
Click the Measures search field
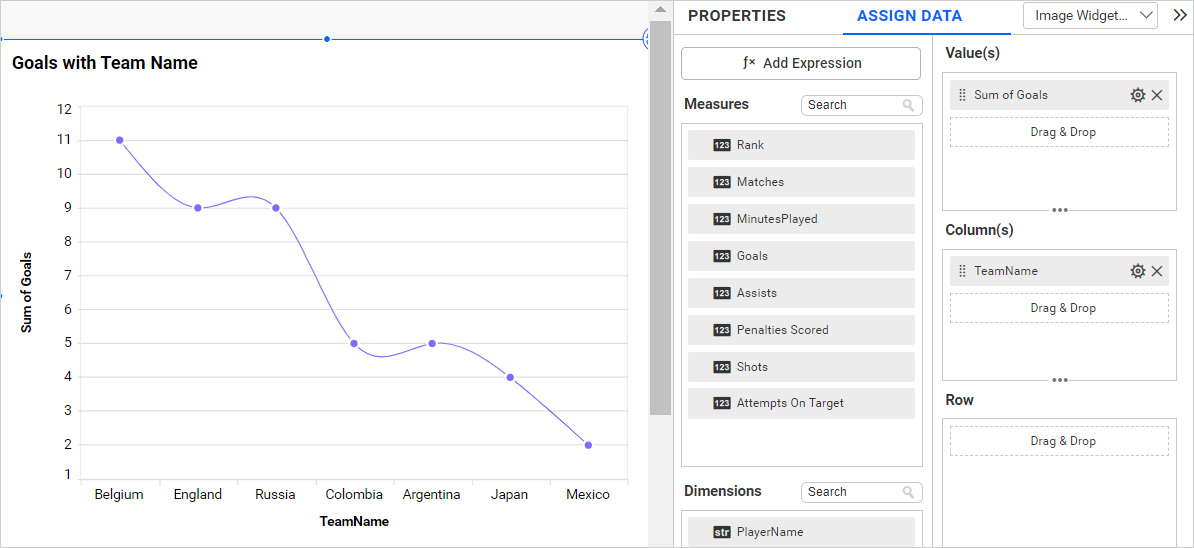852,105
